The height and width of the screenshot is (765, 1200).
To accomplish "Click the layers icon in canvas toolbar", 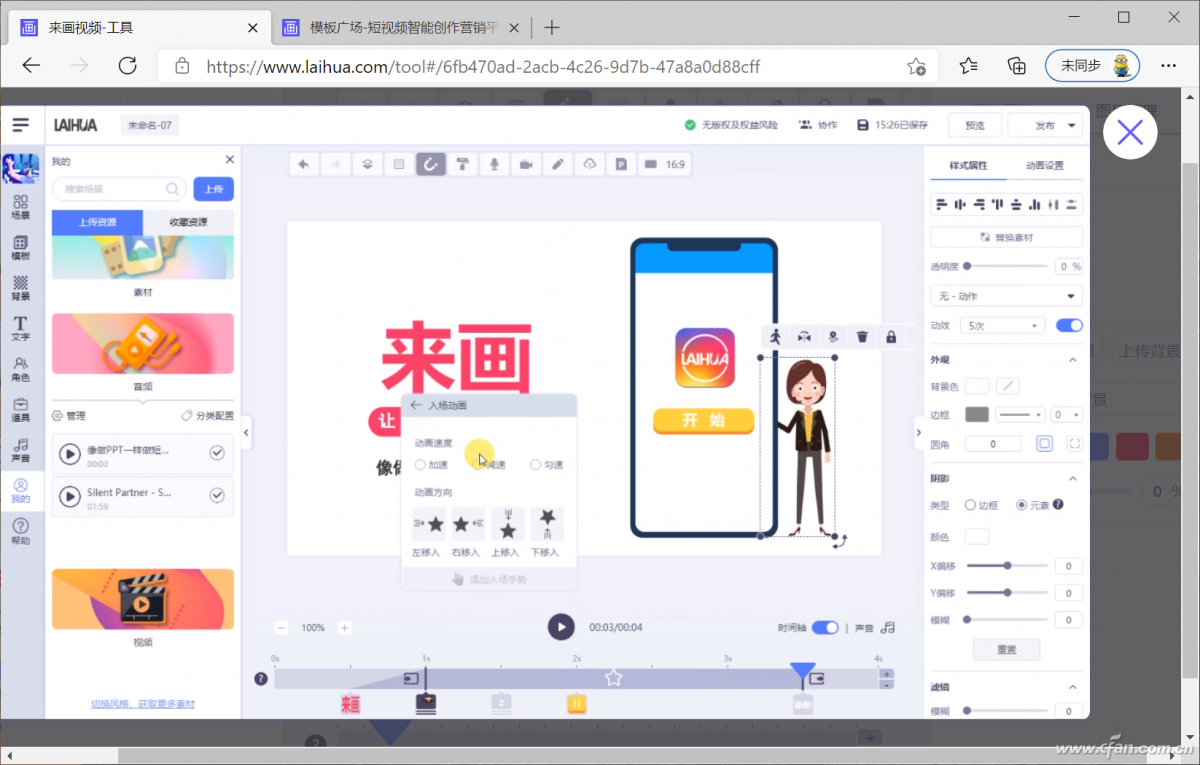I will (x=367, y=164).
